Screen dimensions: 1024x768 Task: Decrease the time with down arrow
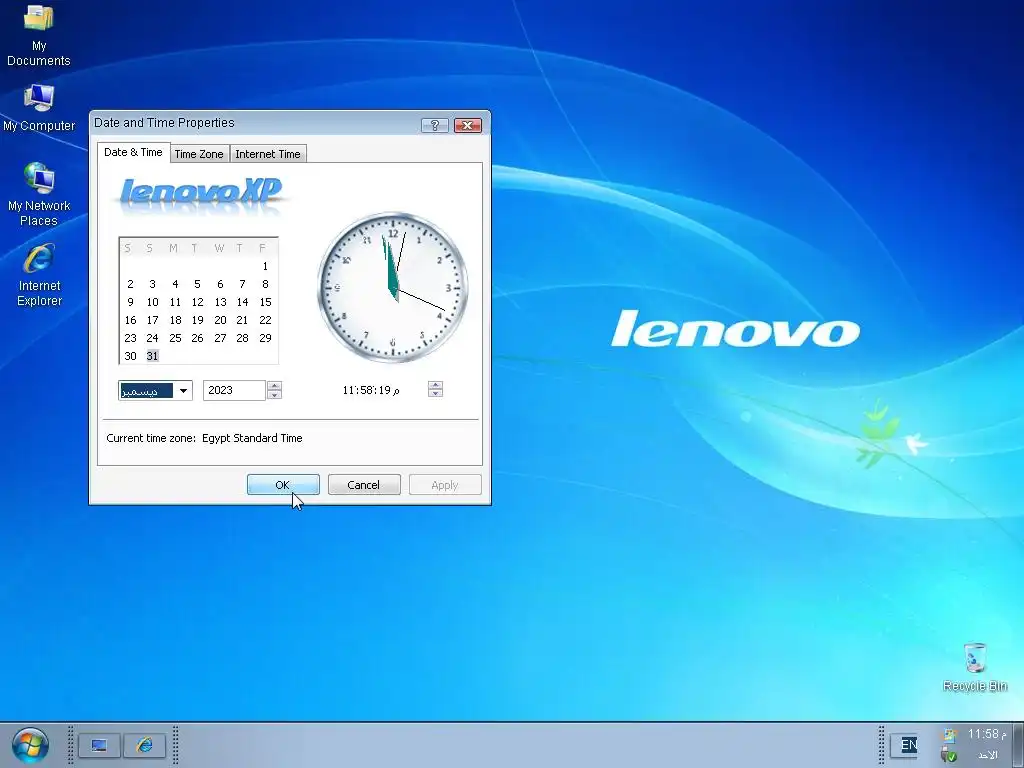[436, 394]
